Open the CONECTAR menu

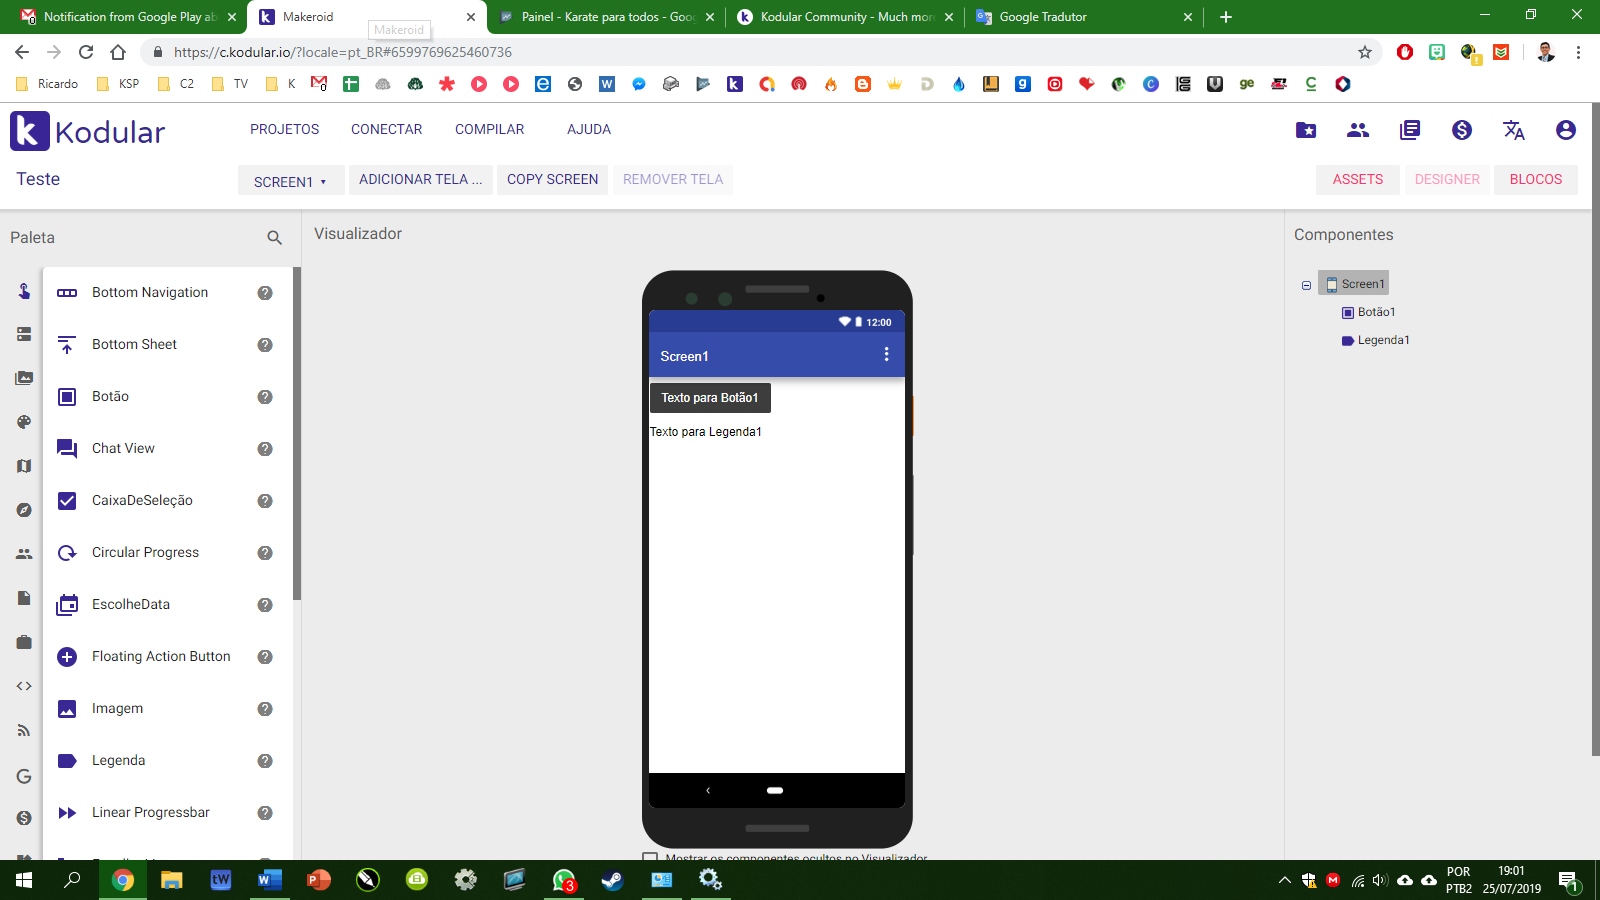(x=387, y=129)
